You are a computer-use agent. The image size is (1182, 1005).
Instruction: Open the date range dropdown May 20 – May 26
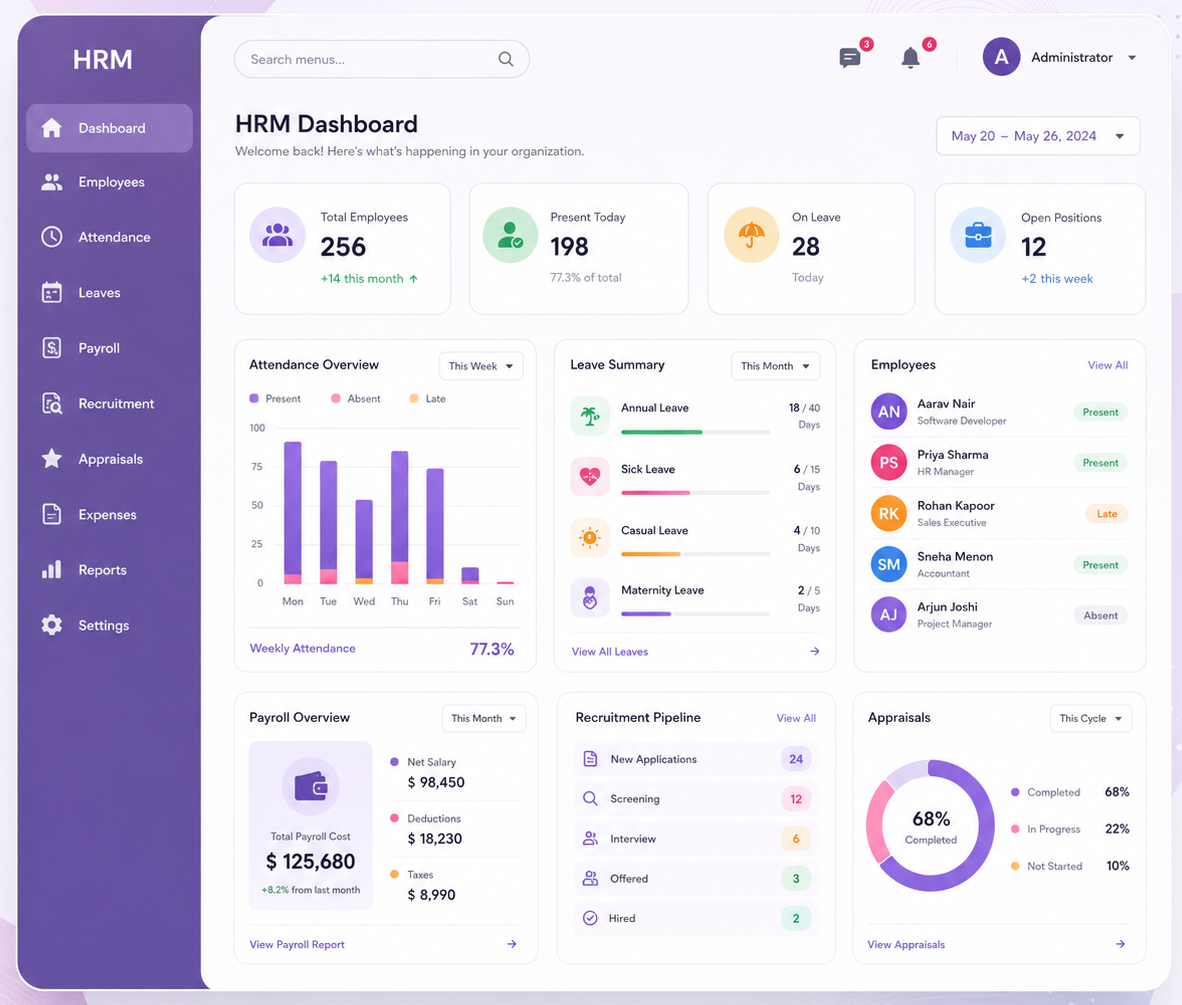pyautogui.click(x=1037, y=136)
